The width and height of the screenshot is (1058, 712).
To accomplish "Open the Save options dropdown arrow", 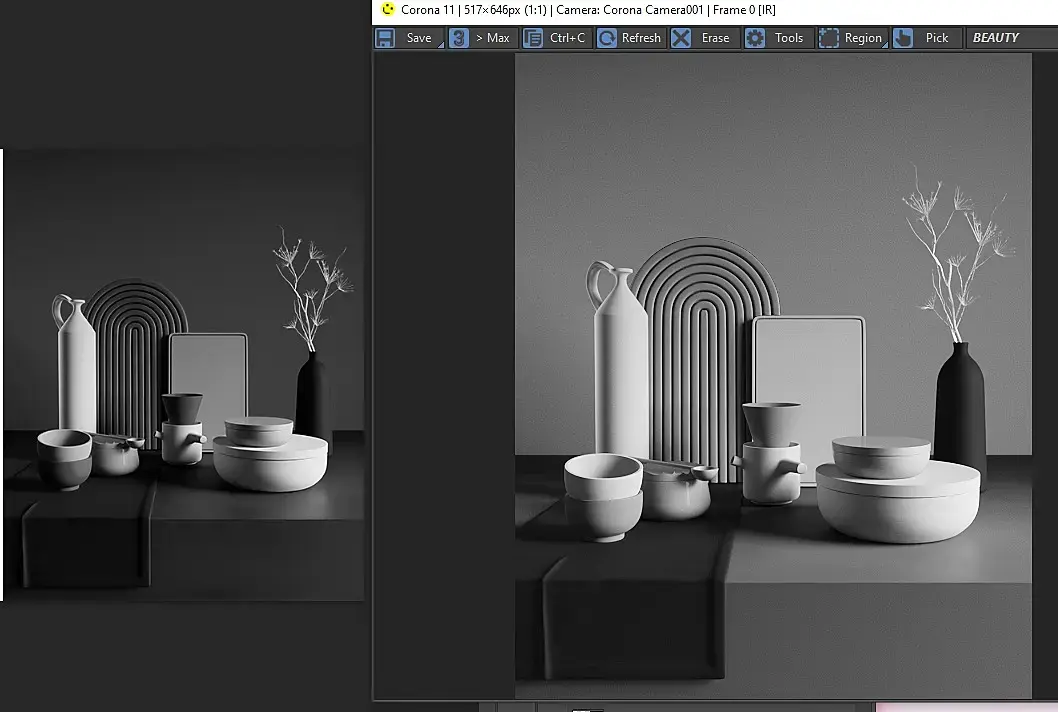I will [x=441, y=45].
